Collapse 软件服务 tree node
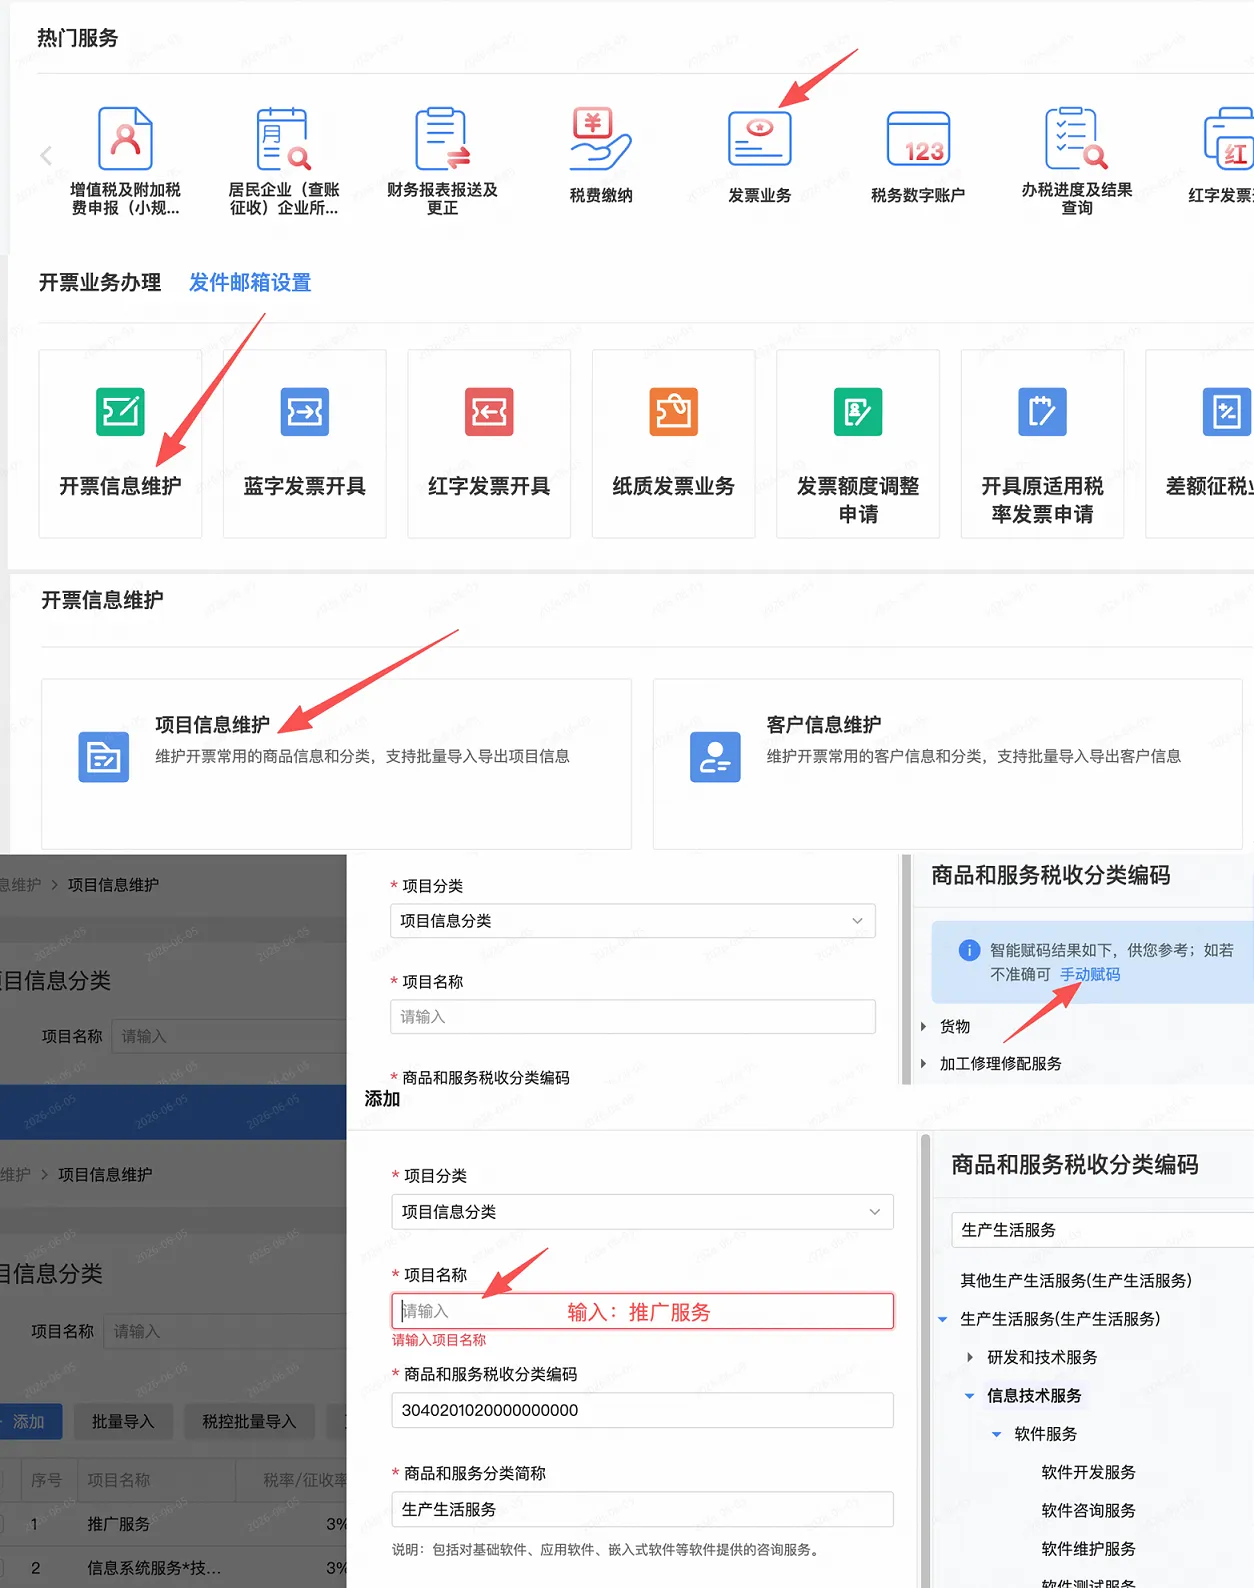The height and width of the screenshot is (1588, 1254). 997,1434
